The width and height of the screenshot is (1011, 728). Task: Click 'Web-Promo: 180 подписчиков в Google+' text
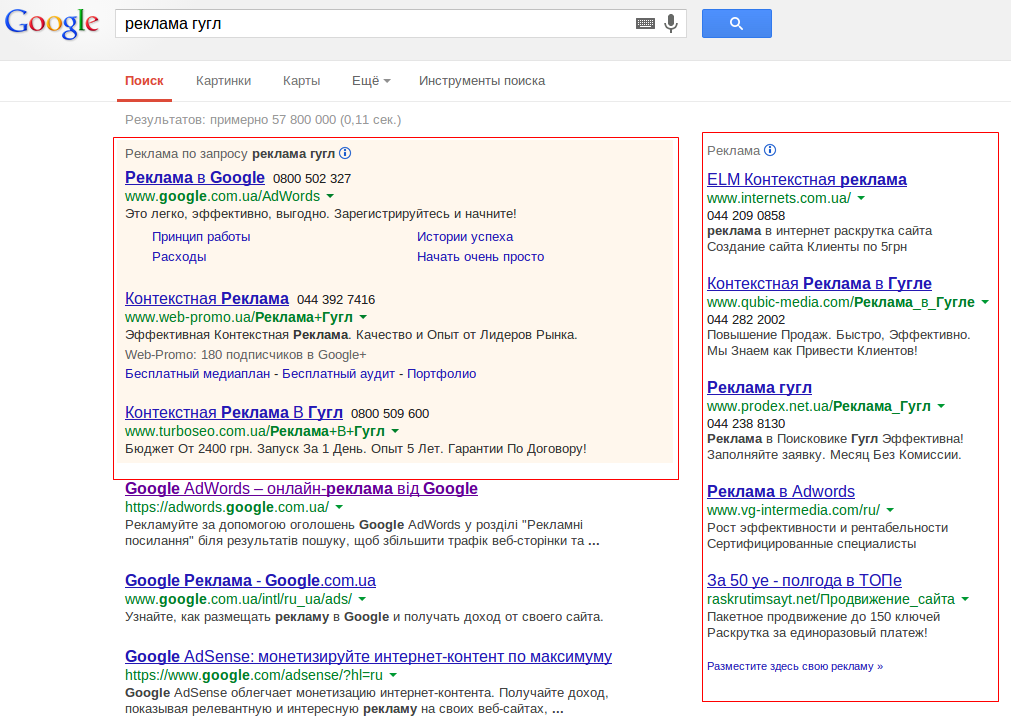coord(246,355)
